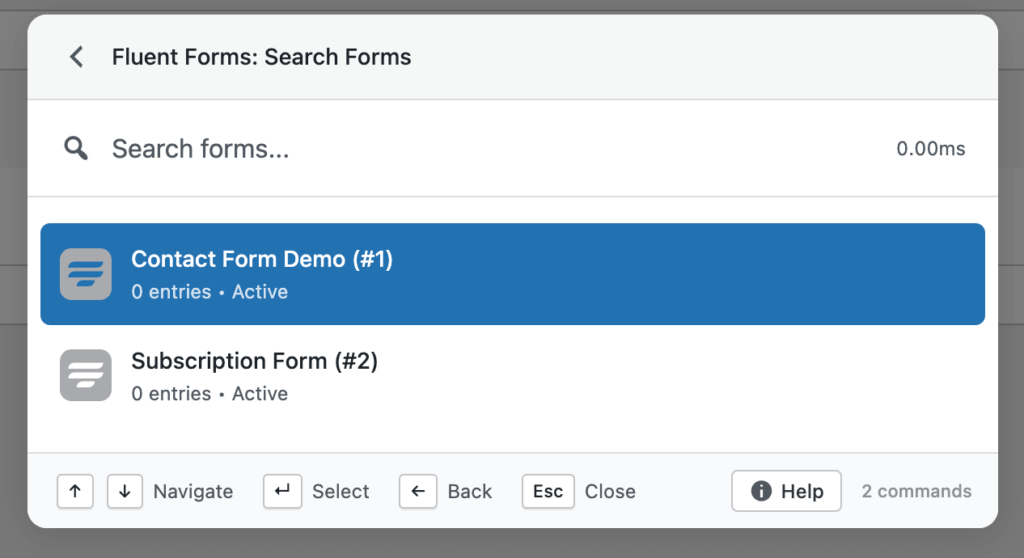Click the magnifying glass search icon
Image resolution: width=1024 pixels, height=558 pixels.
coord(76,149)
